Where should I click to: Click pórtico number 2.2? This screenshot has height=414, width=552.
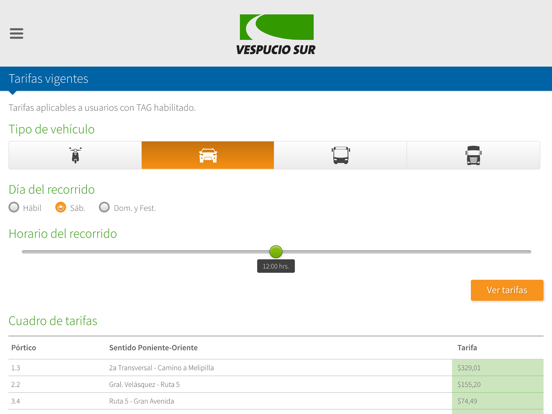pos(15,384)
